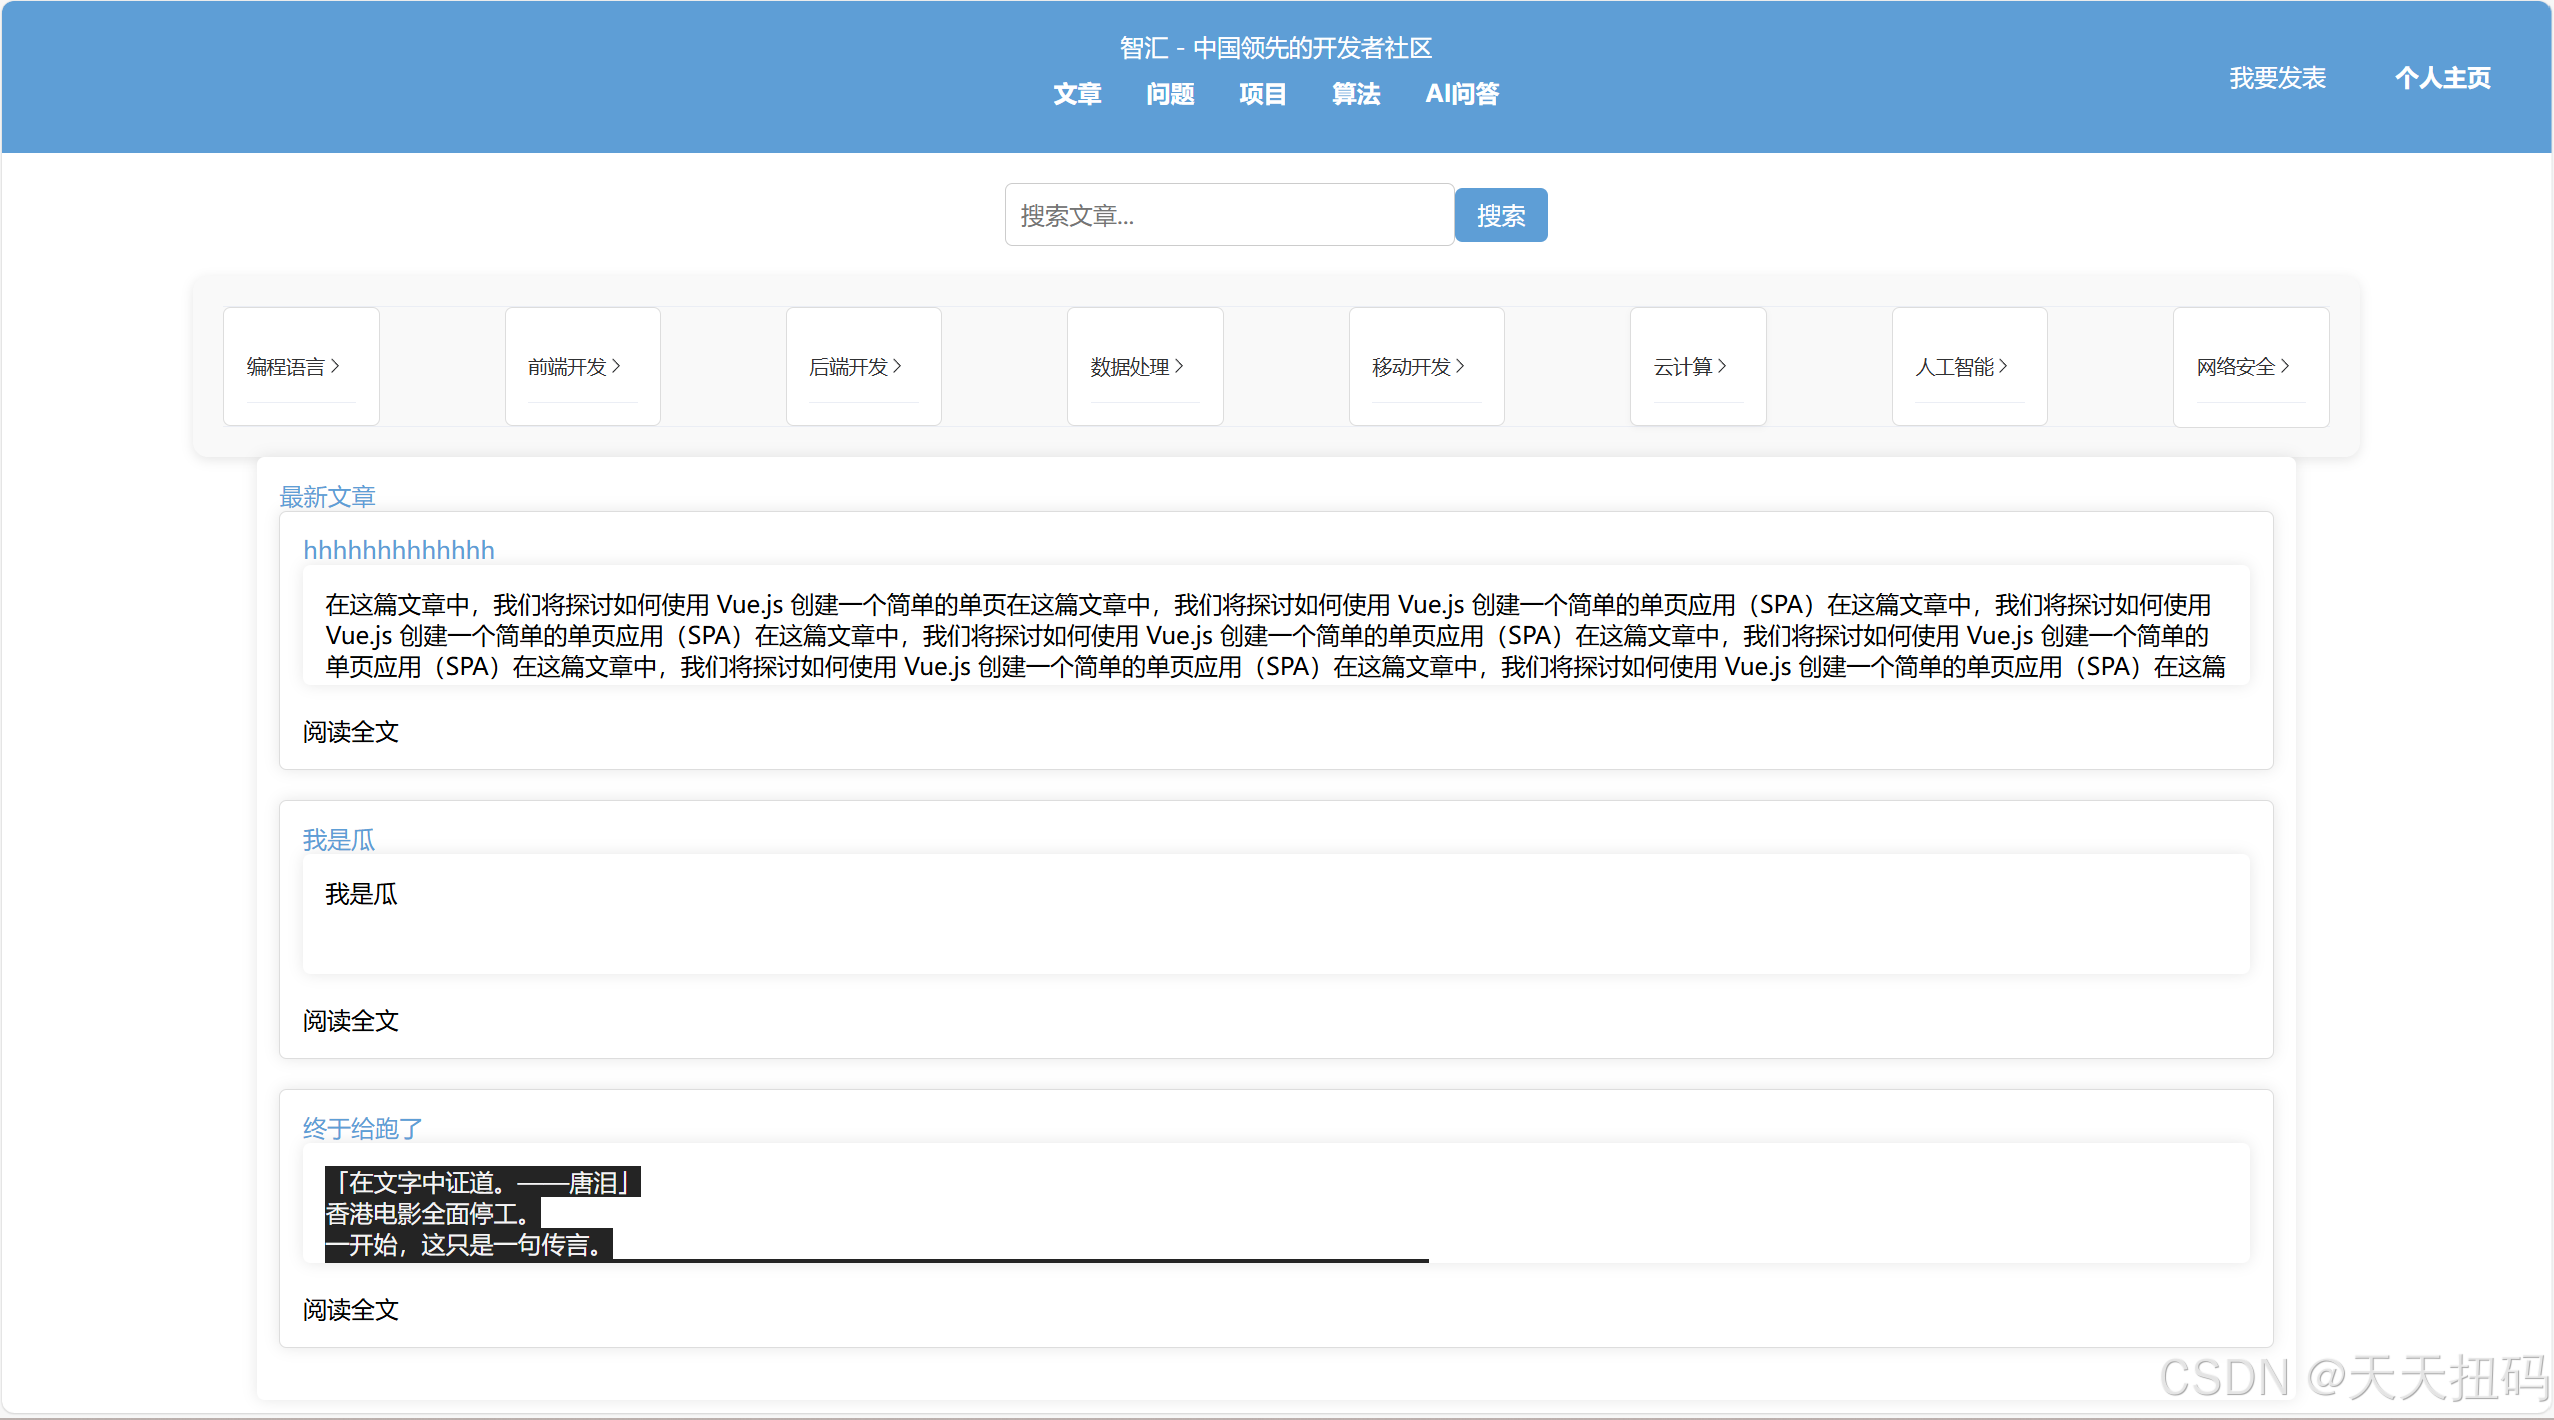Open the 后端开发 category chevron

[x=897, y=367]
